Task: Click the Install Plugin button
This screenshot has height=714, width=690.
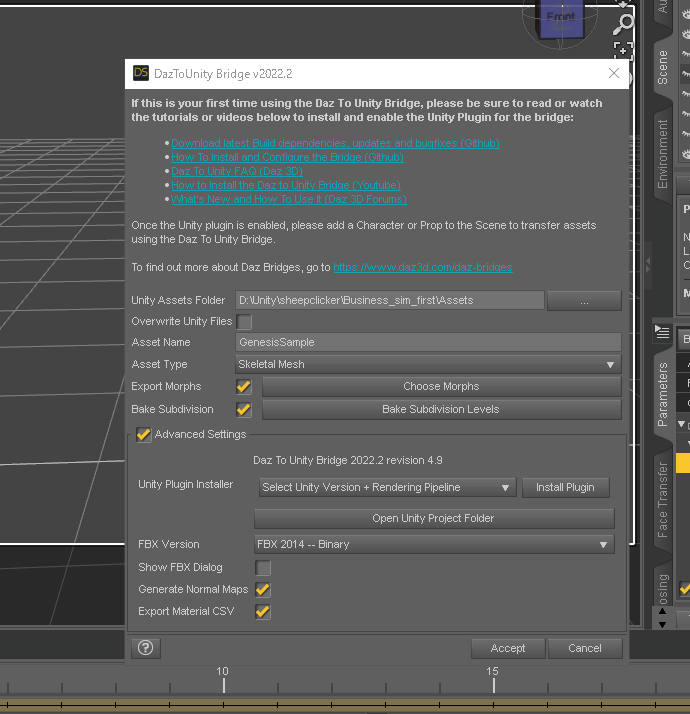Action: (x=565, y=487)
